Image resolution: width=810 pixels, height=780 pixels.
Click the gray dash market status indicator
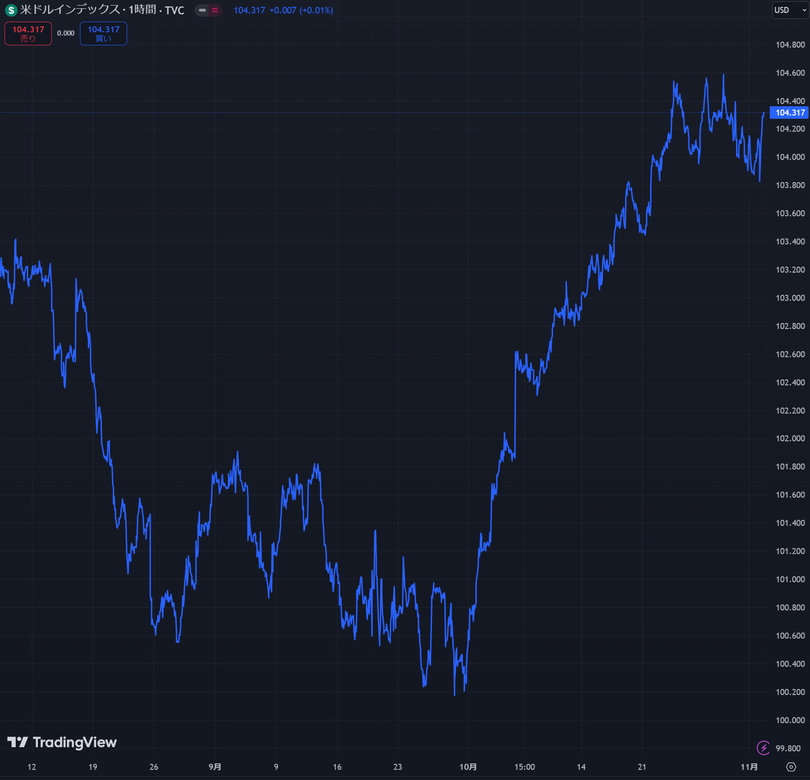(201, 10)
